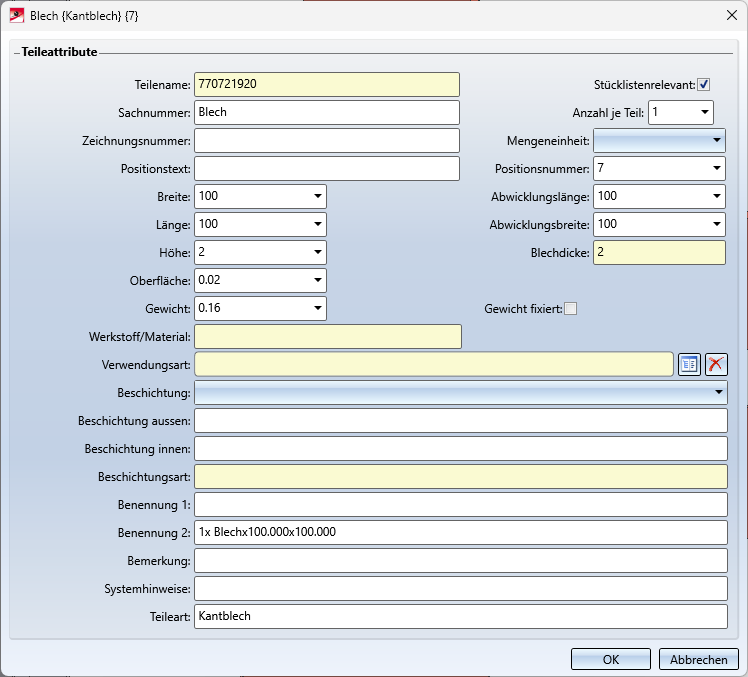Open the Oberfläche dropdown
The width and height of the screenshot is (748, 677).
point(317,281)
